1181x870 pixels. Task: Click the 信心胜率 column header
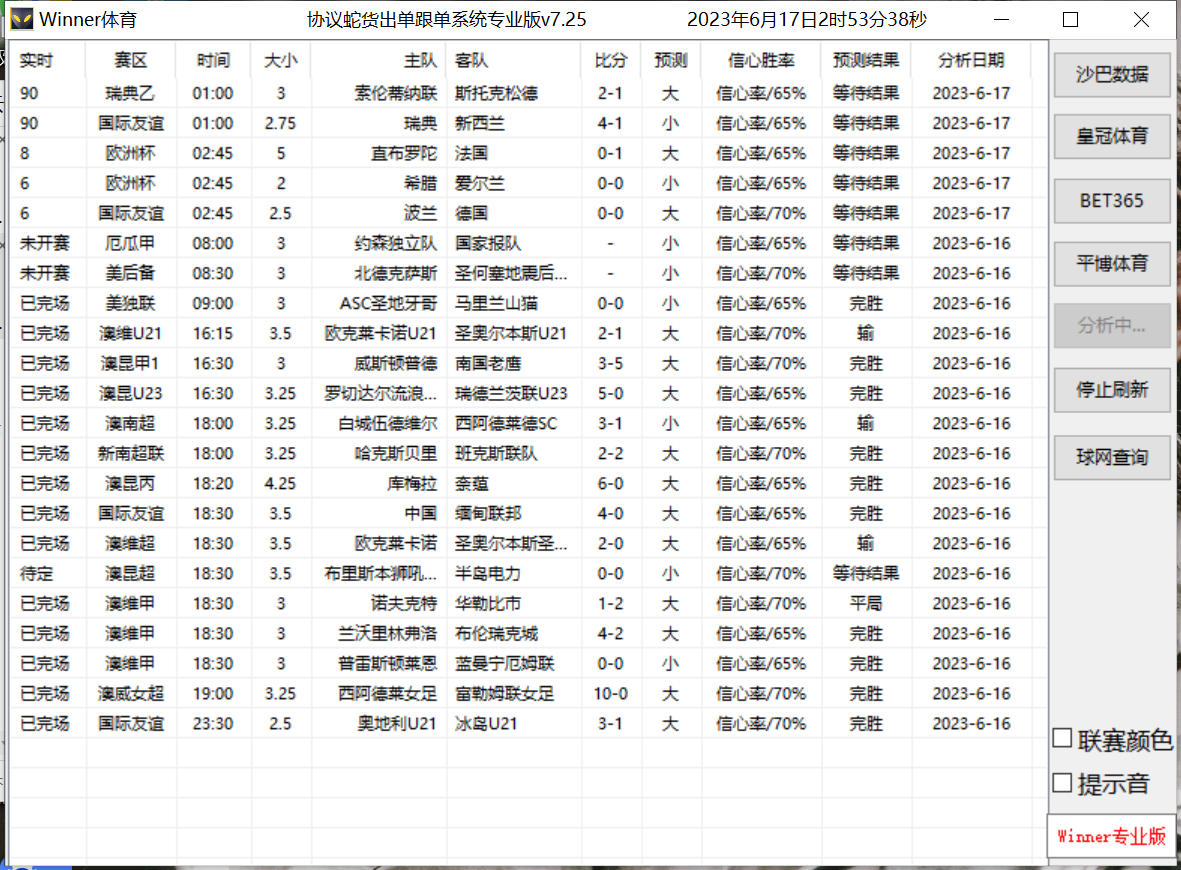(x=761, y=60)
